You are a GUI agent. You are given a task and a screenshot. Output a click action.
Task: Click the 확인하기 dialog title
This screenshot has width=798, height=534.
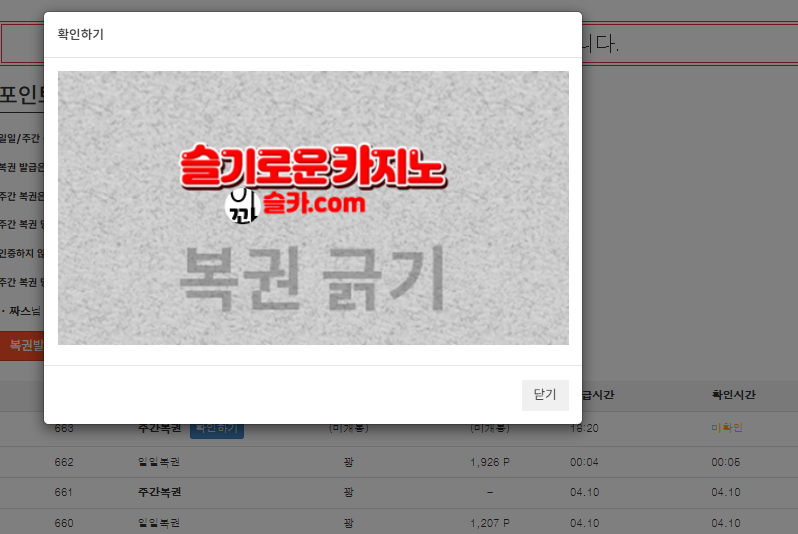[x=81, y=35]
